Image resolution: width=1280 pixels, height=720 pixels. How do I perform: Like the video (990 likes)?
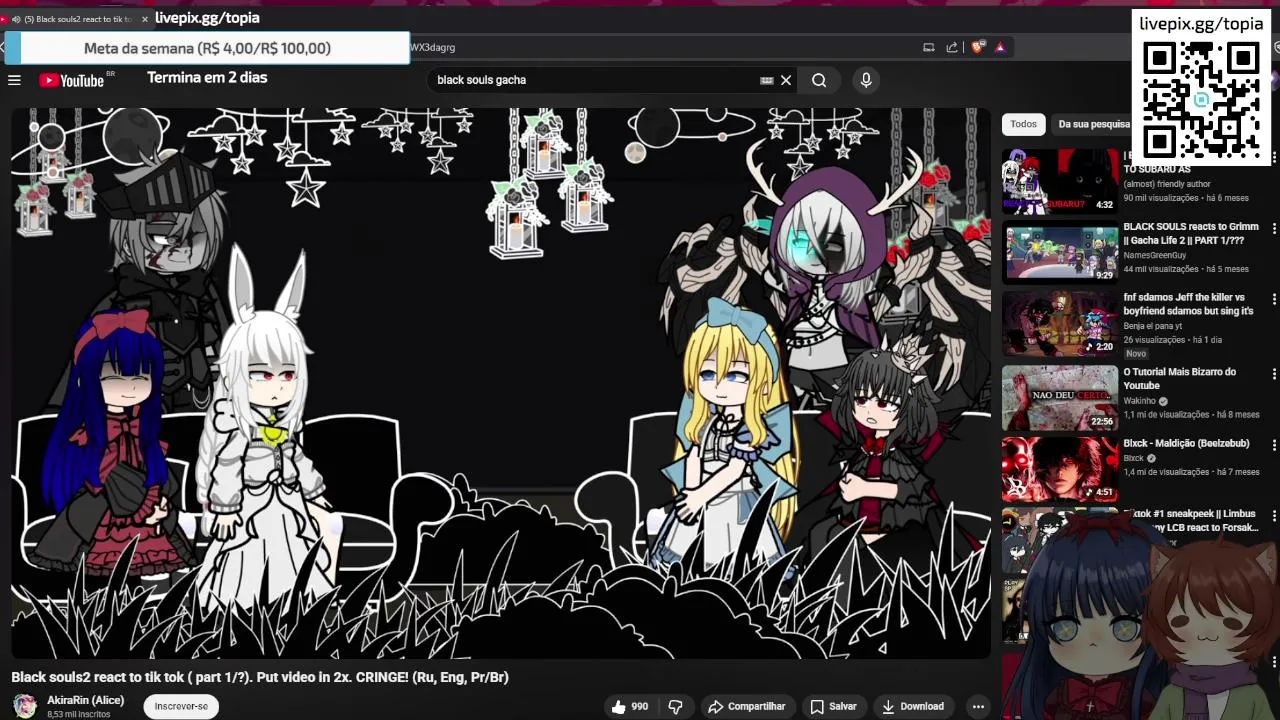(x=630, y=706)
